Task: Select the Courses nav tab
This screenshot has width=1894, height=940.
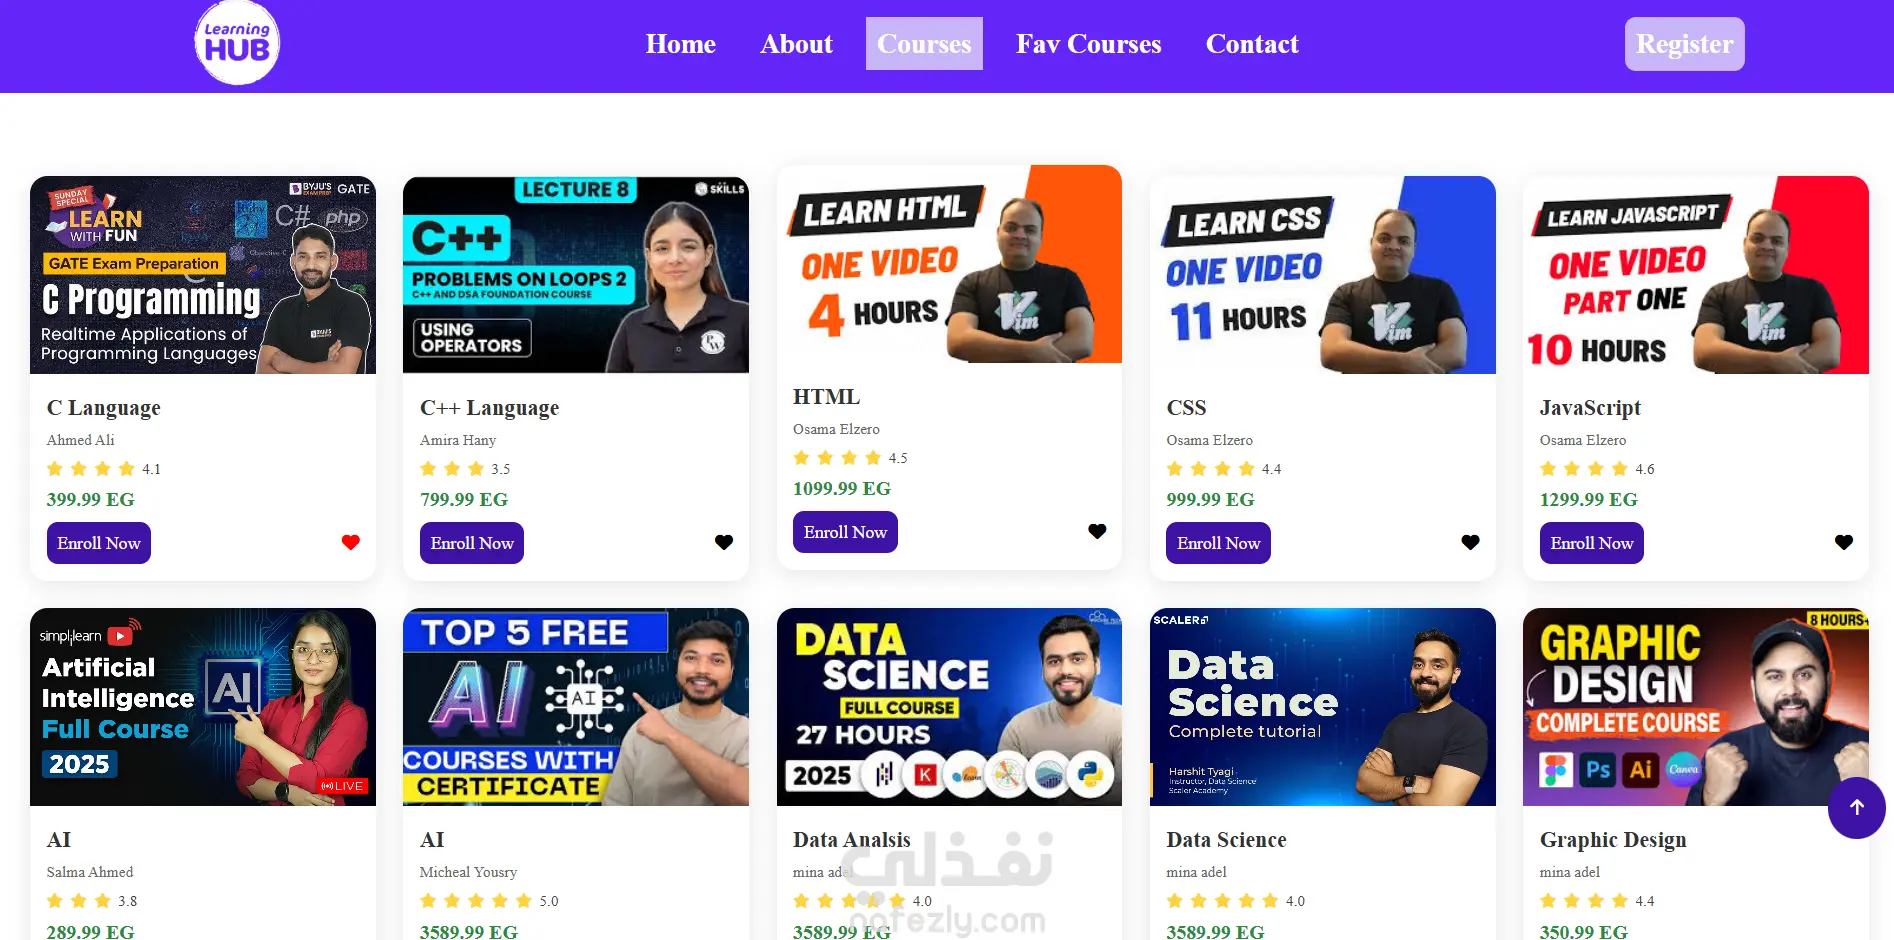Action: pyautogui.click(x=924, y=44)
